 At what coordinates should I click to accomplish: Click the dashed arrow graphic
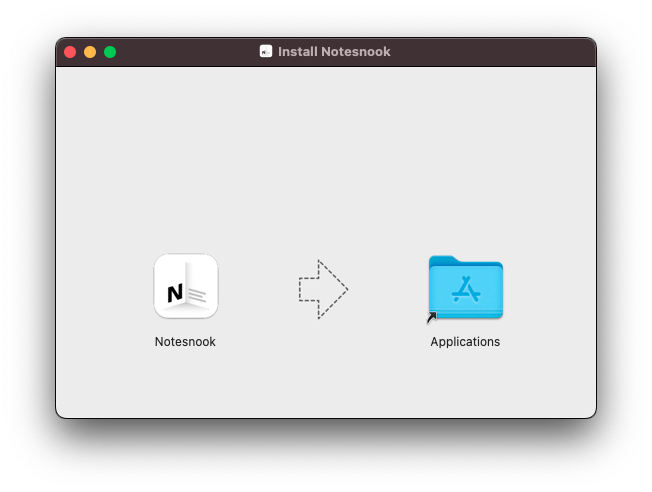(x=322, y=289)
